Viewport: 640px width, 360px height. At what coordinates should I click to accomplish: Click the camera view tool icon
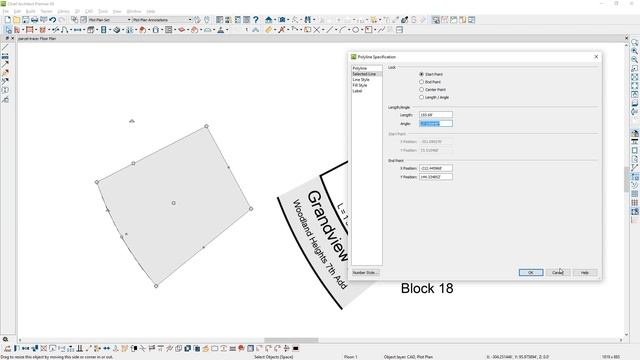click(x=282, y=20)
